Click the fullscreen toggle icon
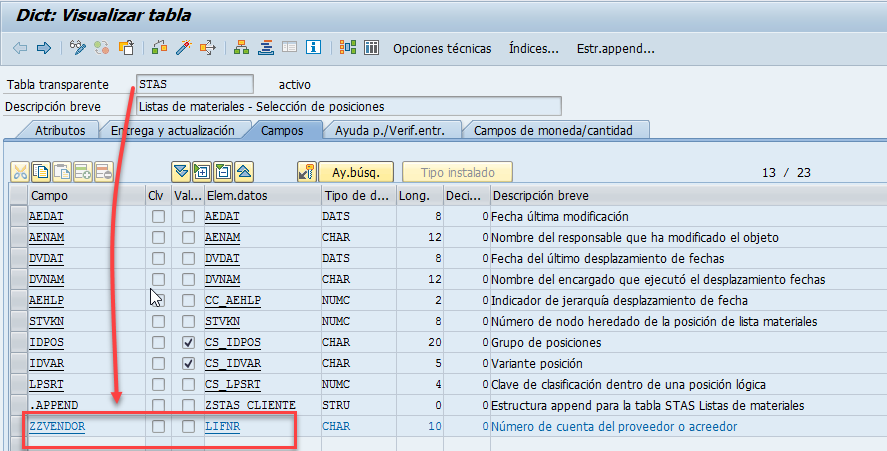Viewport: 887px width, 451px height. 290,48
